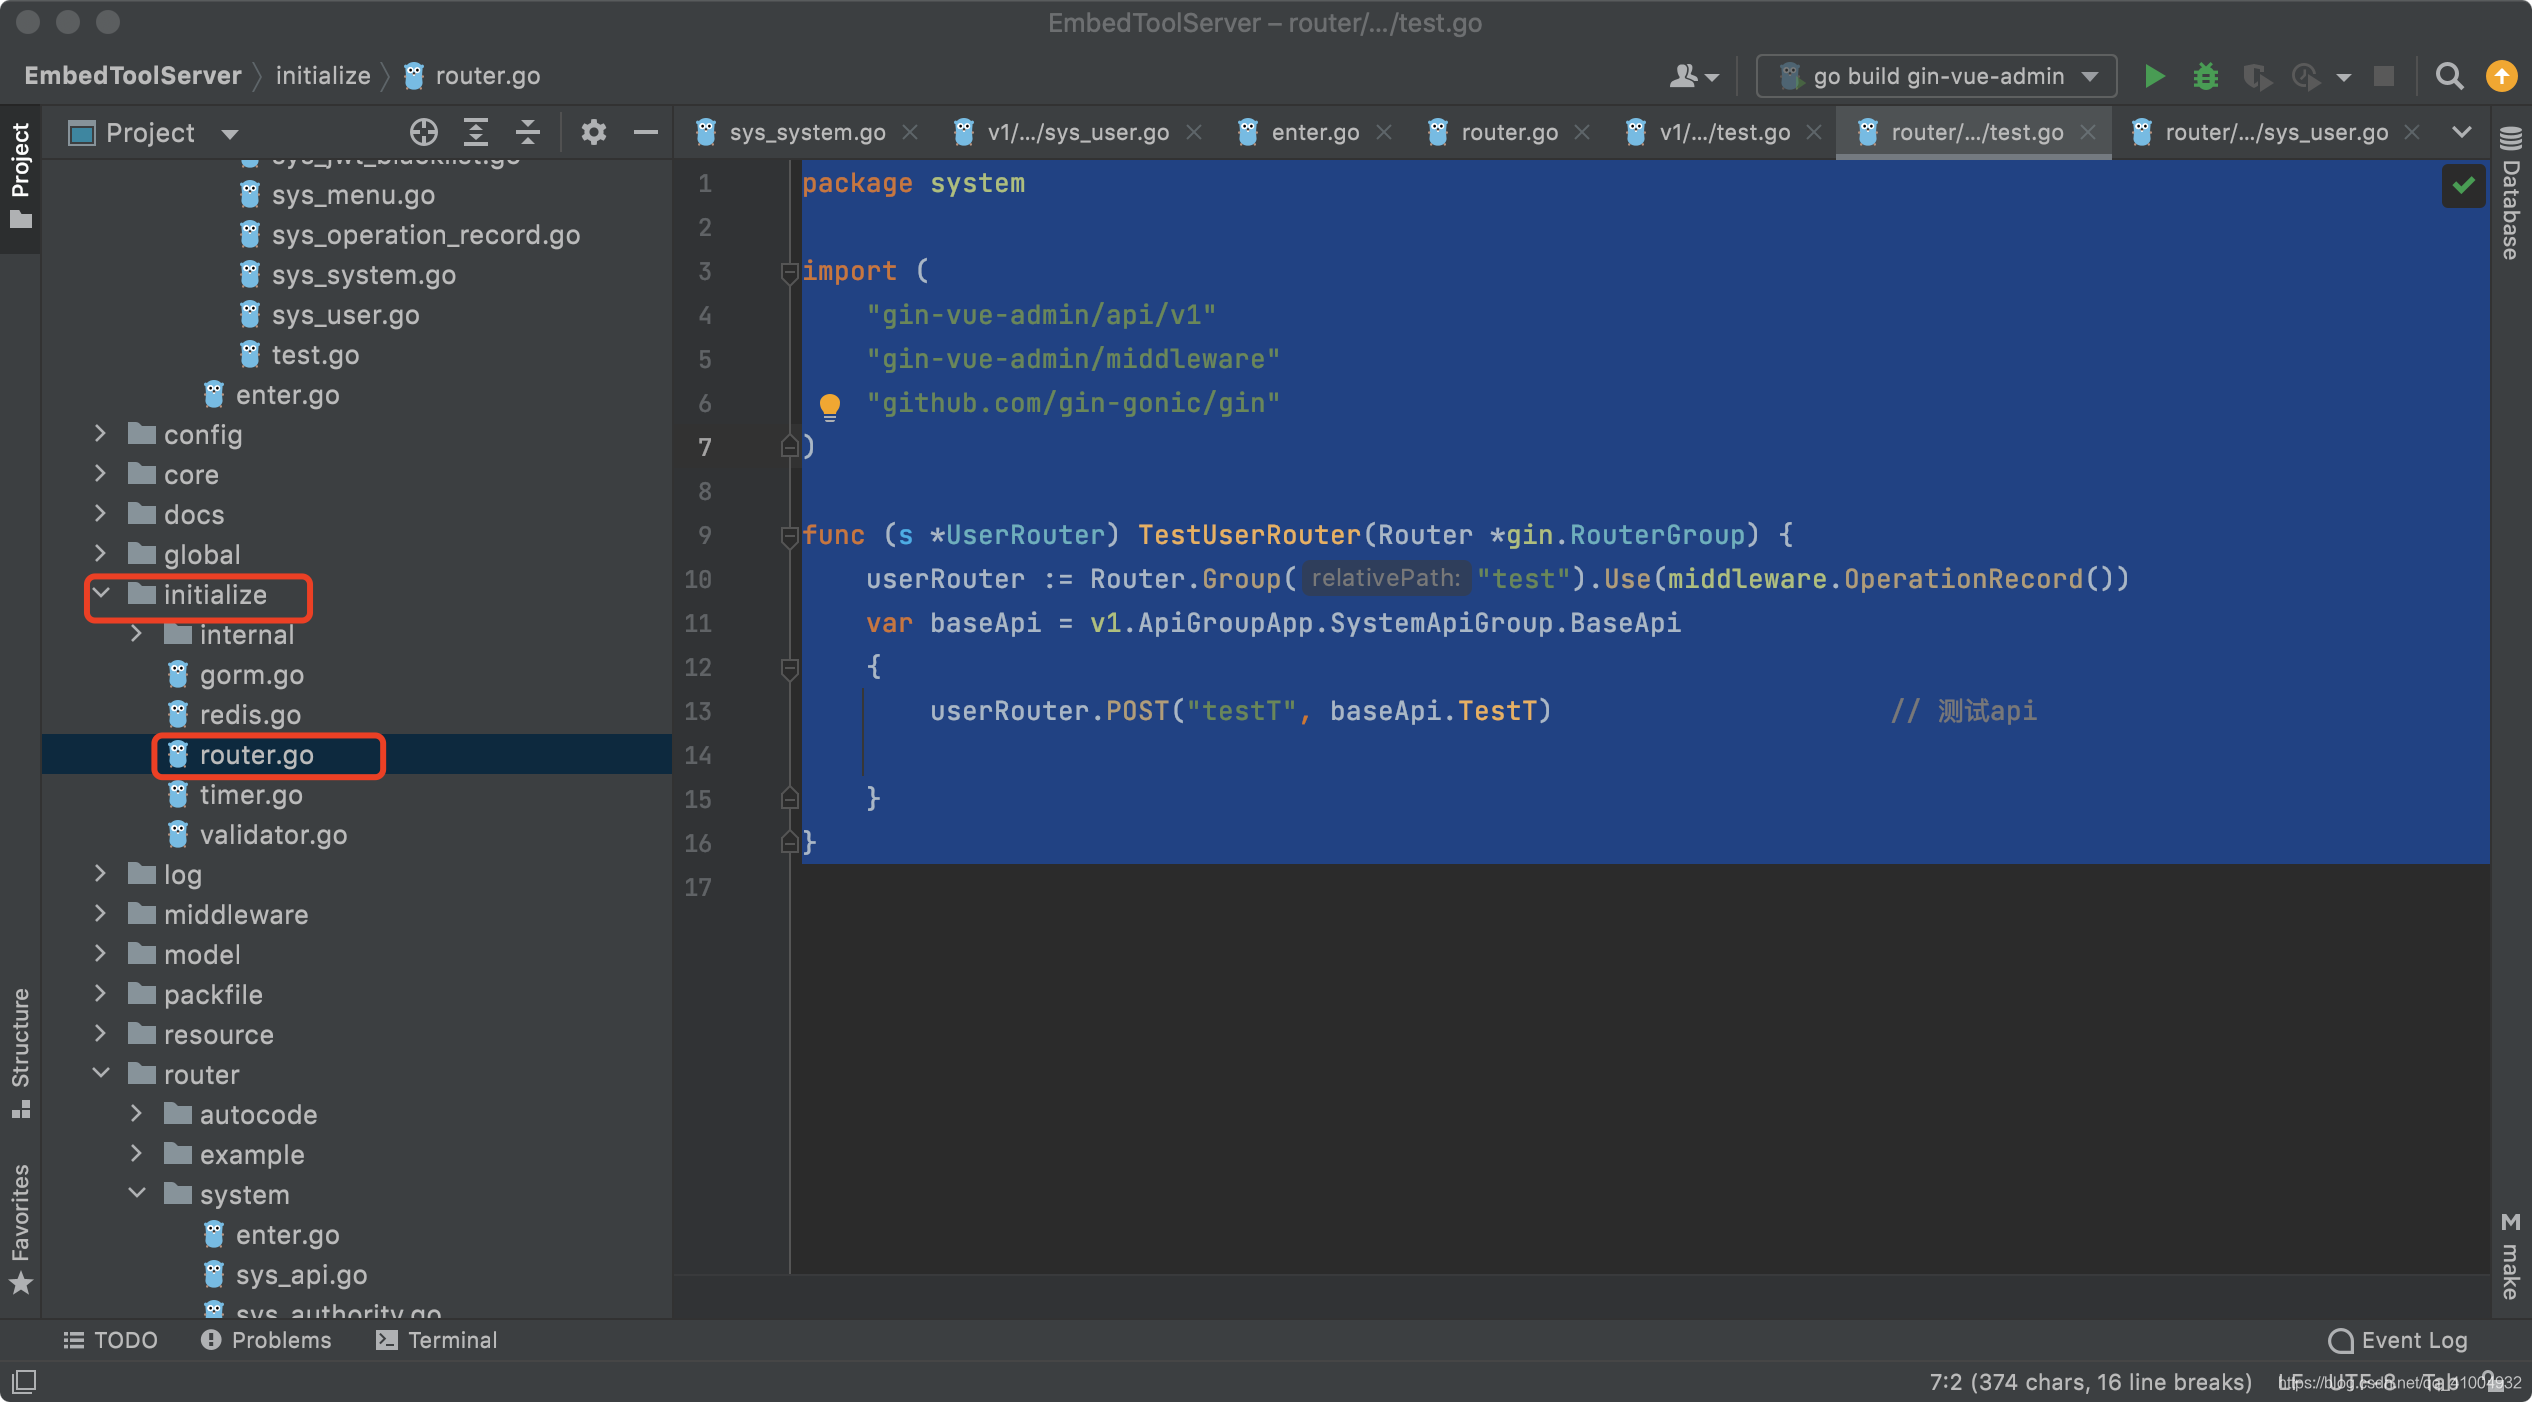2532x1402 pixels.
Task: Open the Project view mode dropdown
Action: pos(230,133)
